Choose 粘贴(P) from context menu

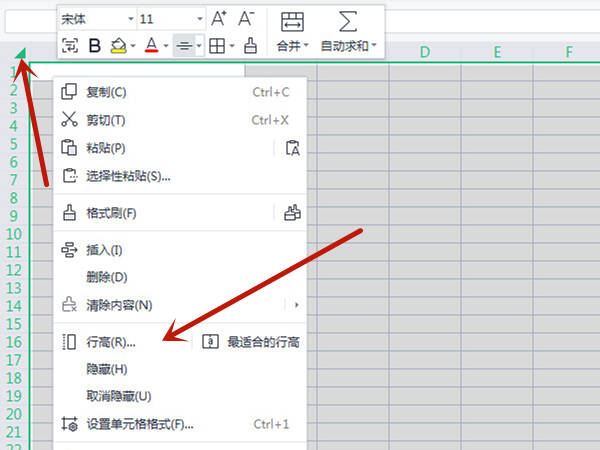[x=164, y=148]
